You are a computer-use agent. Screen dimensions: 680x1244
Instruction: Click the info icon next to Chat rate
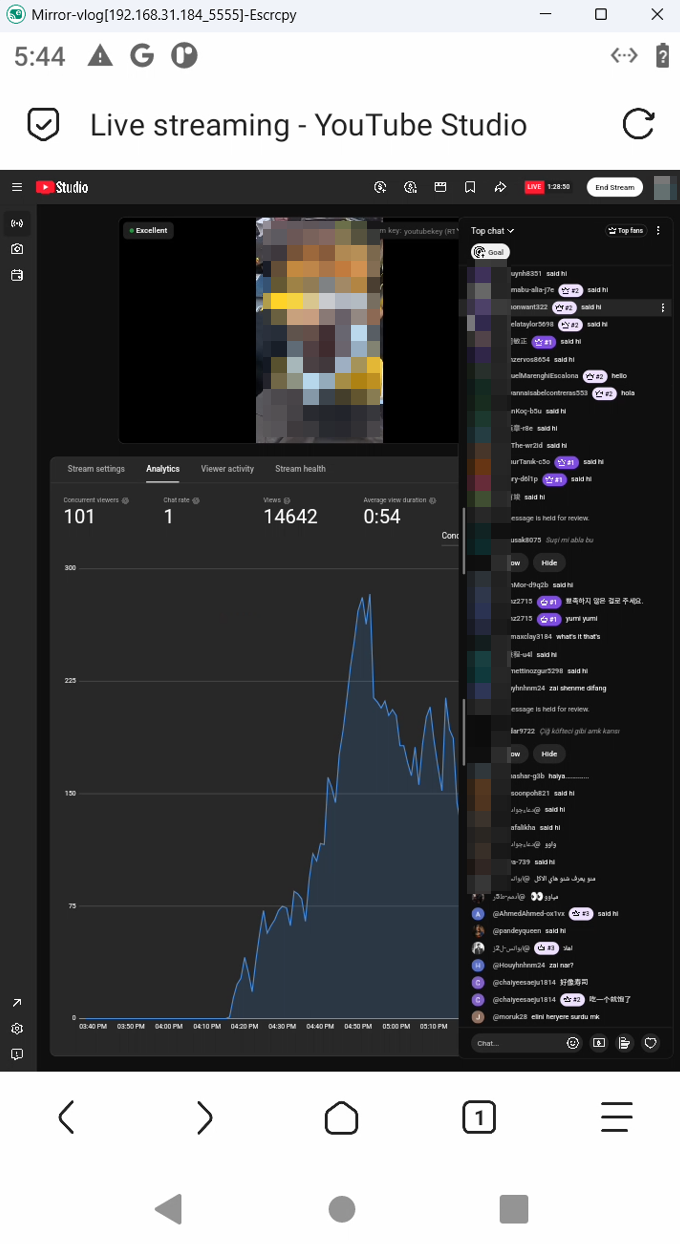pos(196,500)
